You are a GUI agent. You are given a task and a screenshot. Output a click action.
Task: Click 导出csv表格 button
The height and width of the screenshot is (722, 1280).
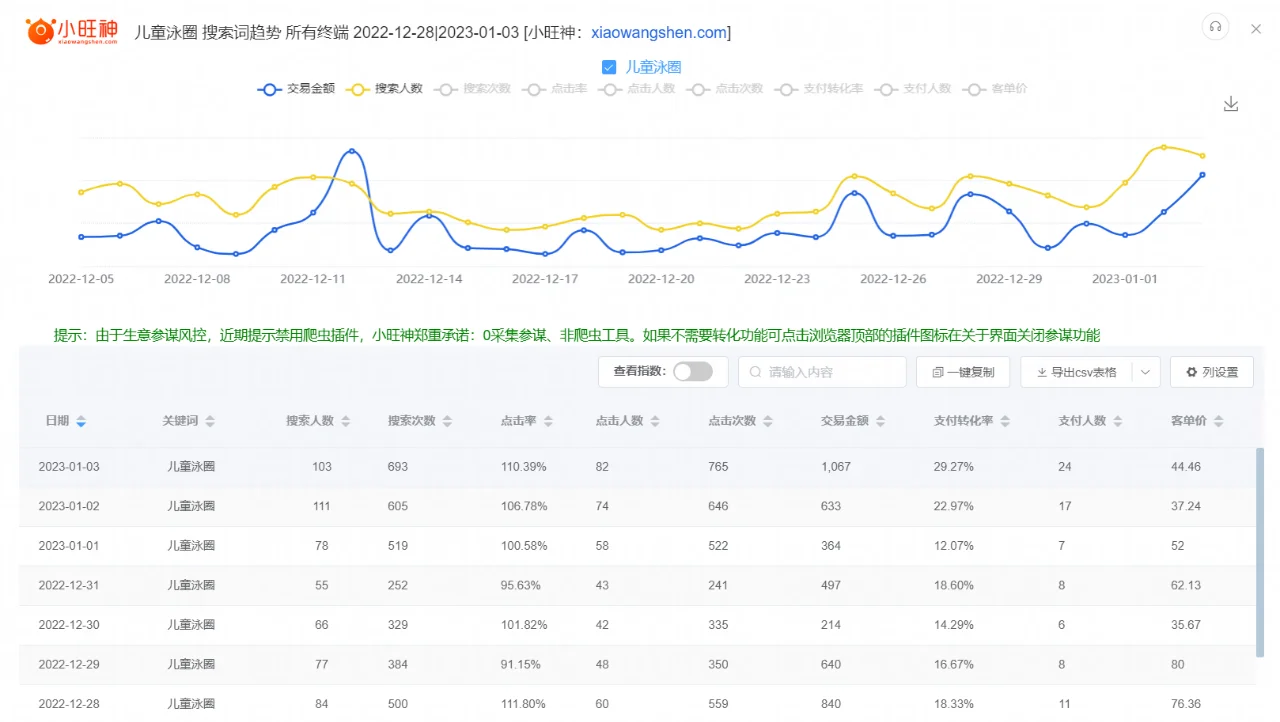(x=1076, y=372)
